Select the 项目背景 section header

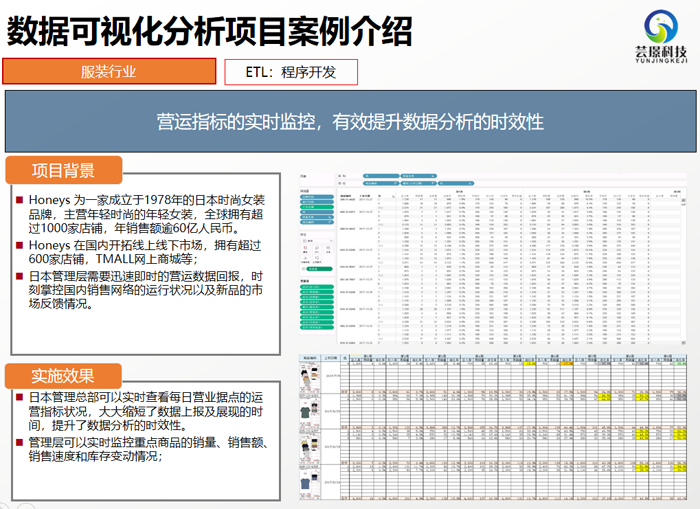point(63,170)
